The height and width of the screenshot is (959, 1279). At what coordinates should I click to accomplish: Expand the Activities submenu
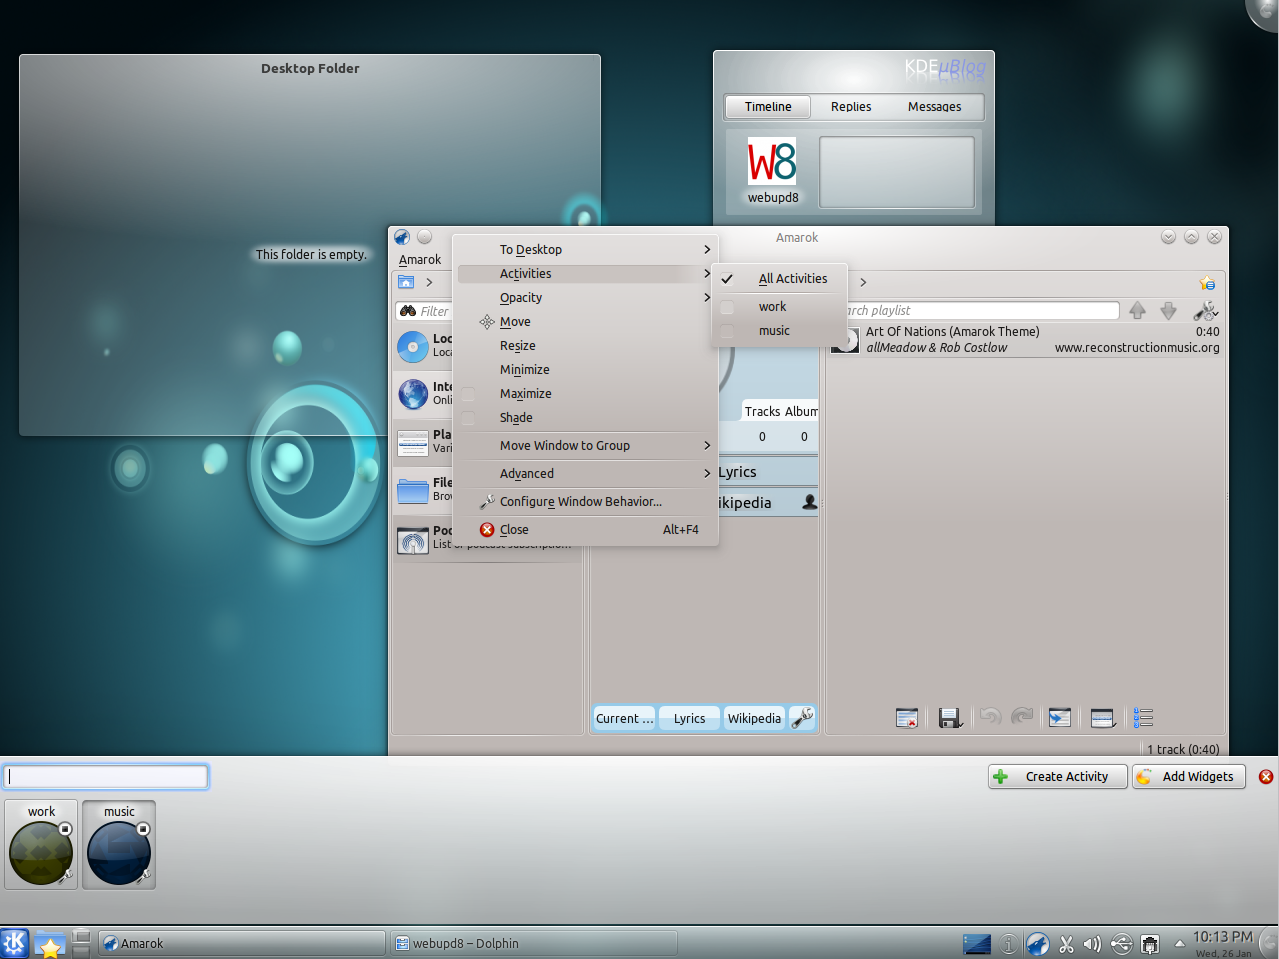pyautogui.click(x=585, y=274)
